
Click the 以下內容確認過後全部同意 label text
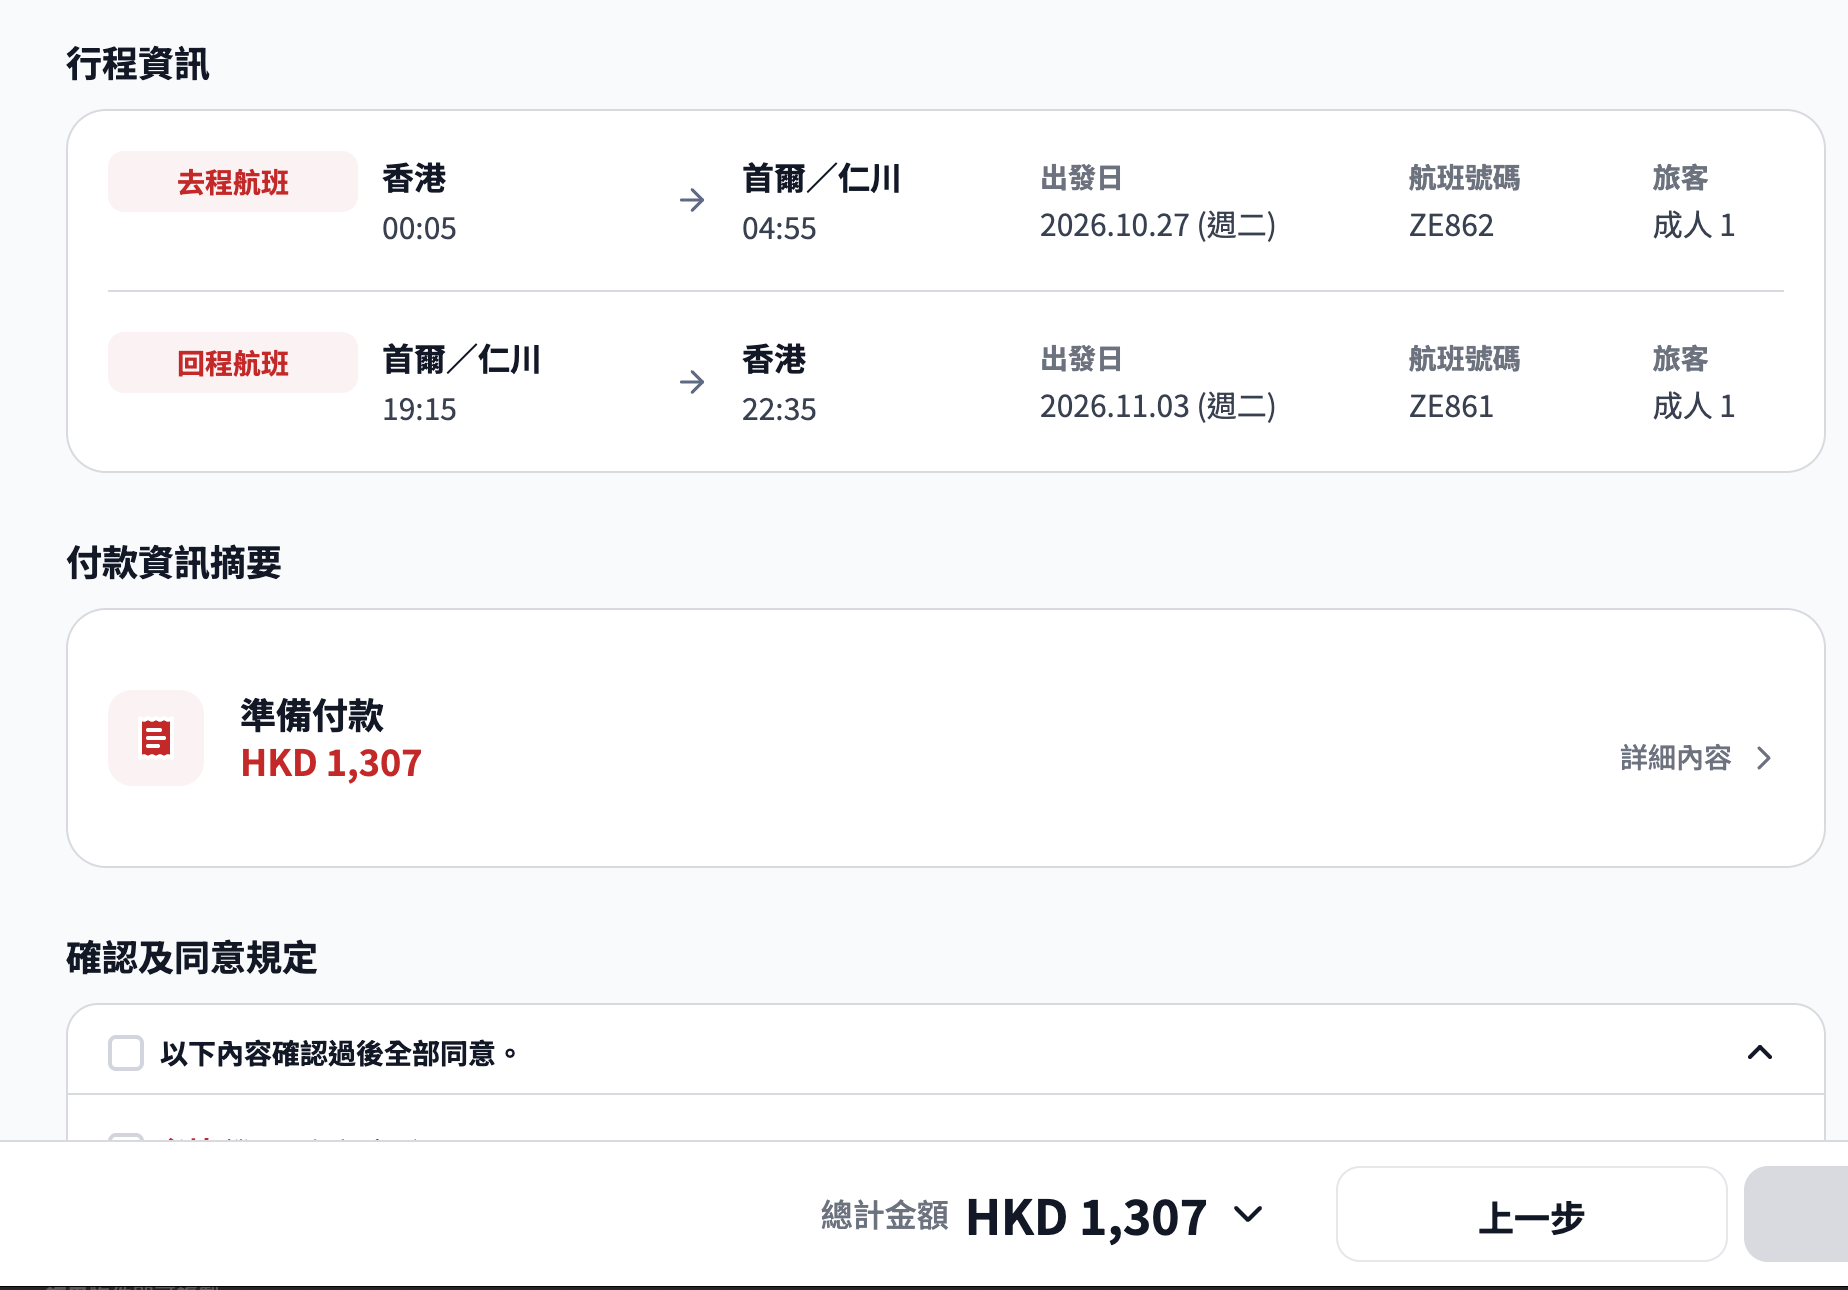(339, 1054)
